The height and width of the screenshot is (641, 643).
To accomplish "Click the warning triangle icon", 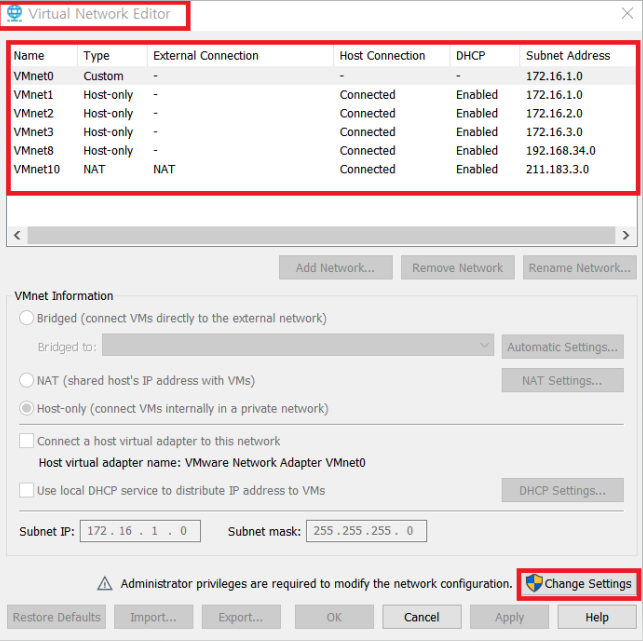I will click(105, 583).
